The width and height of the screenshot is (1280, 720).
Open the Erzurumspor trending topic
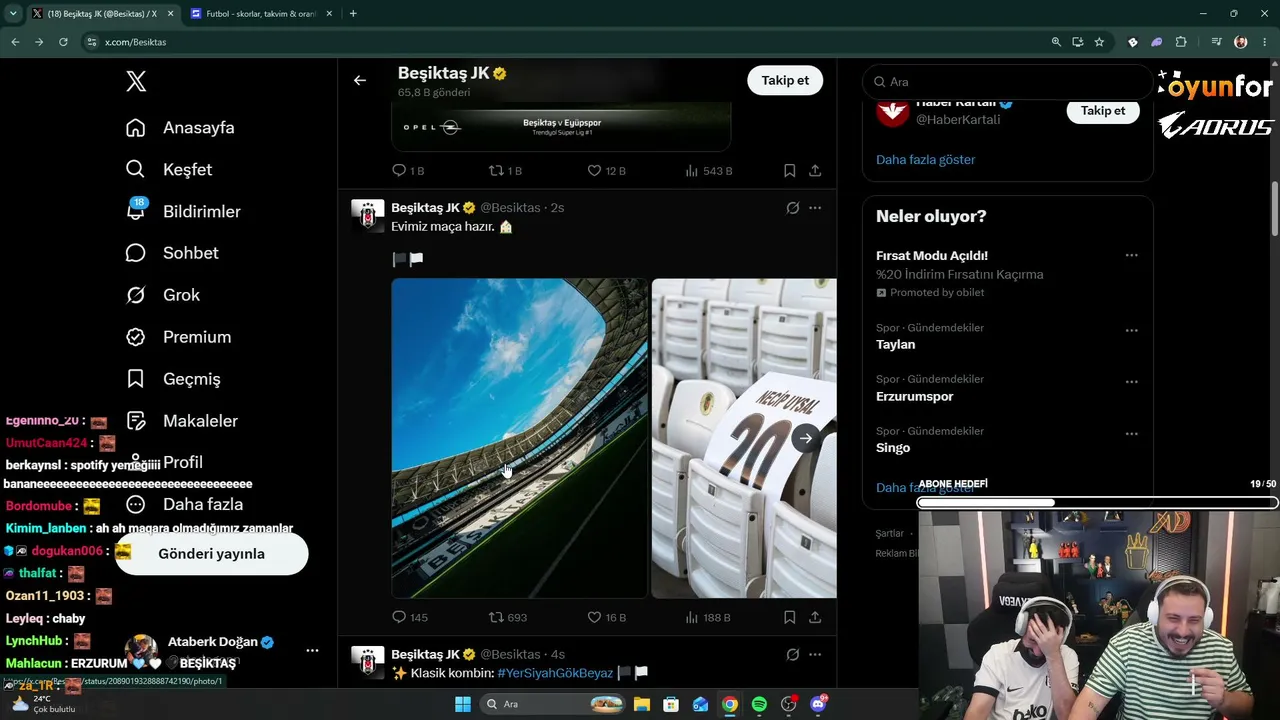pyautogui.click(x=915, y=397)
